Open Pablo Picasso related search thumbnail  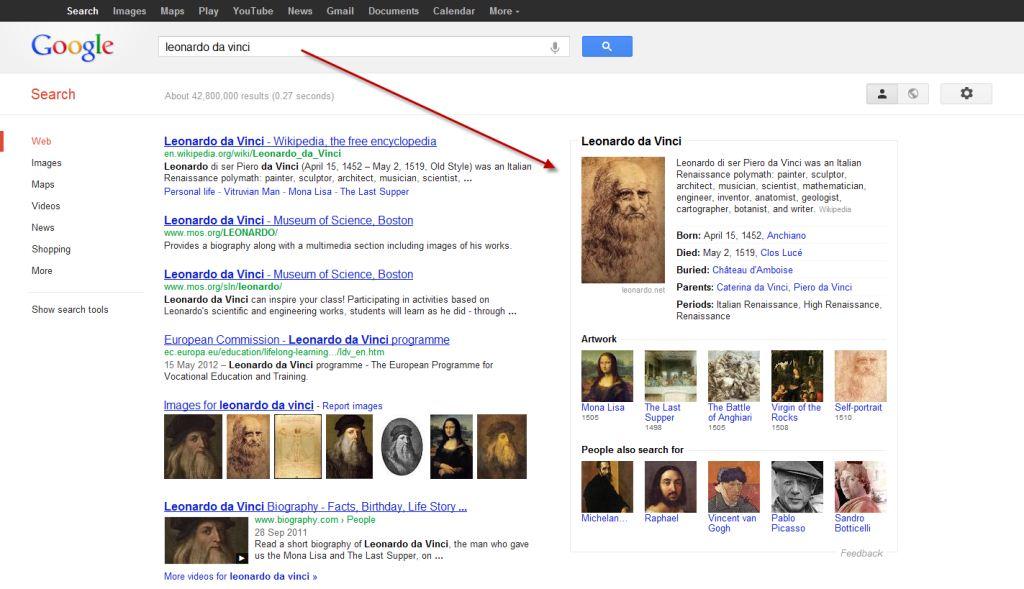[x=797, y=486]
